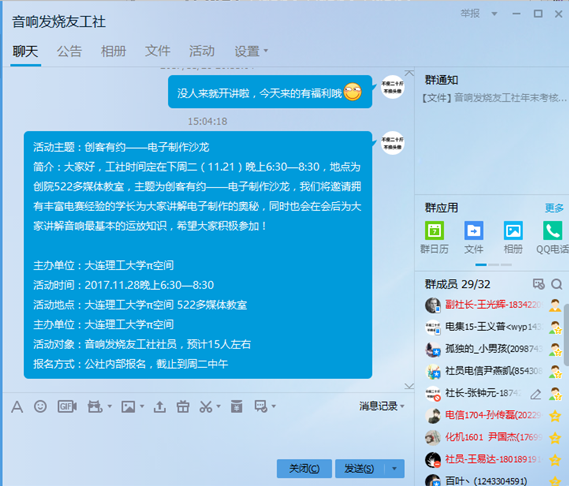Select member 百叶丶(1243304591)
The width and height of the screenshot is (569, 486).
(x=494, y=481)
